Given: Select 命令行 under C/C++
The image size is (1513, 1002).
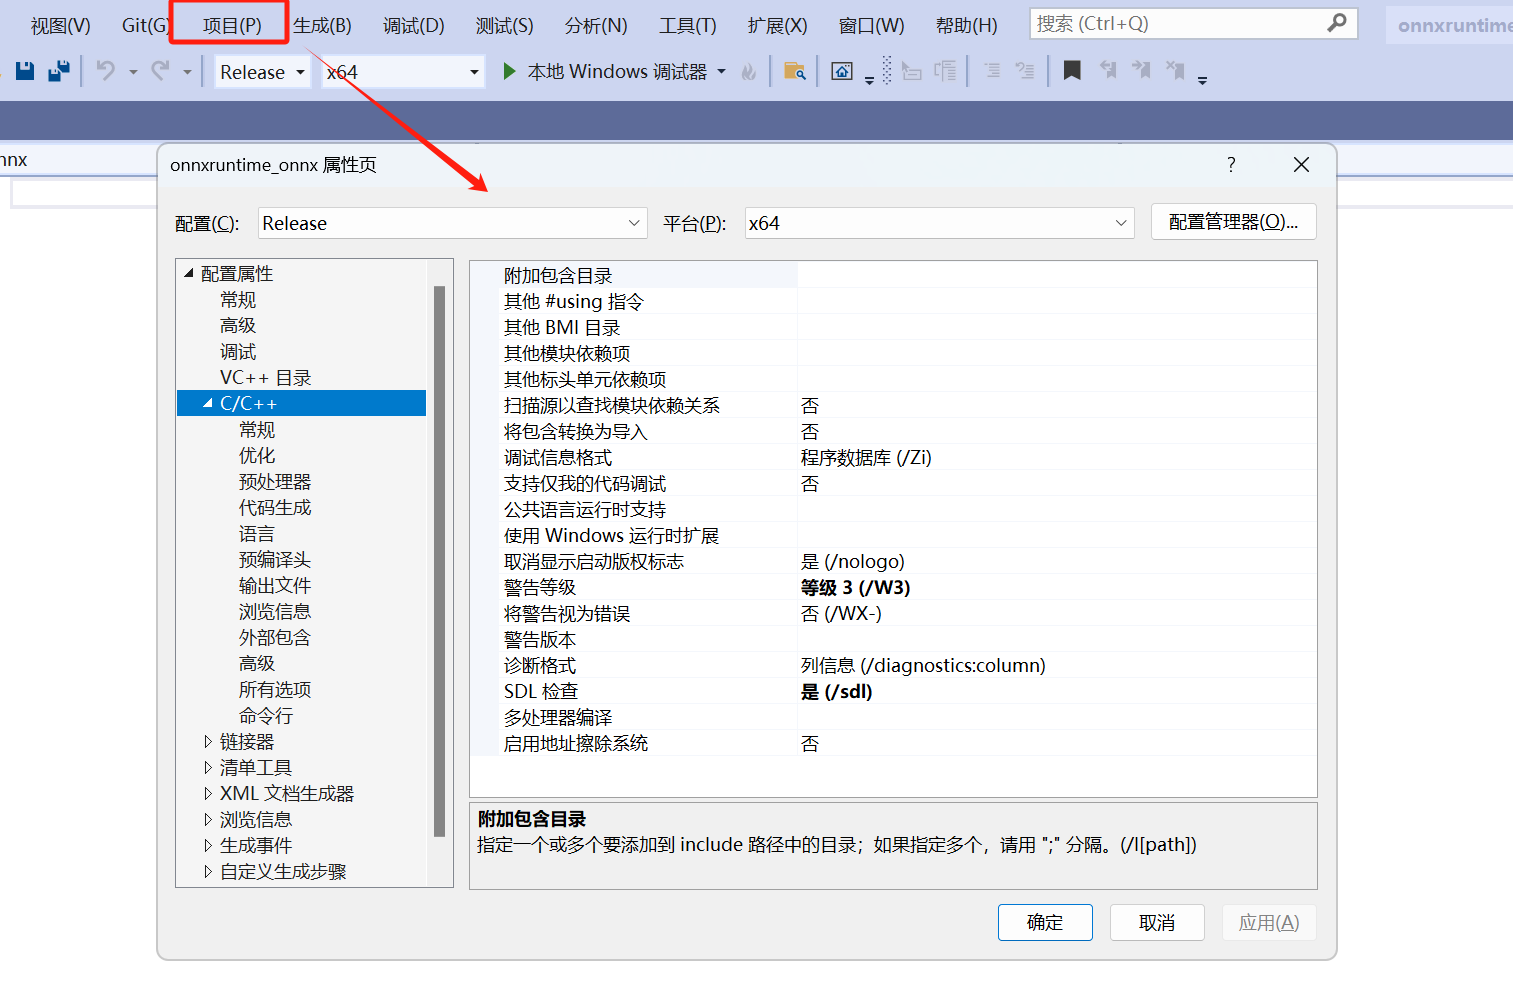Looking at the screenshot, I should (x=266, y=715).
